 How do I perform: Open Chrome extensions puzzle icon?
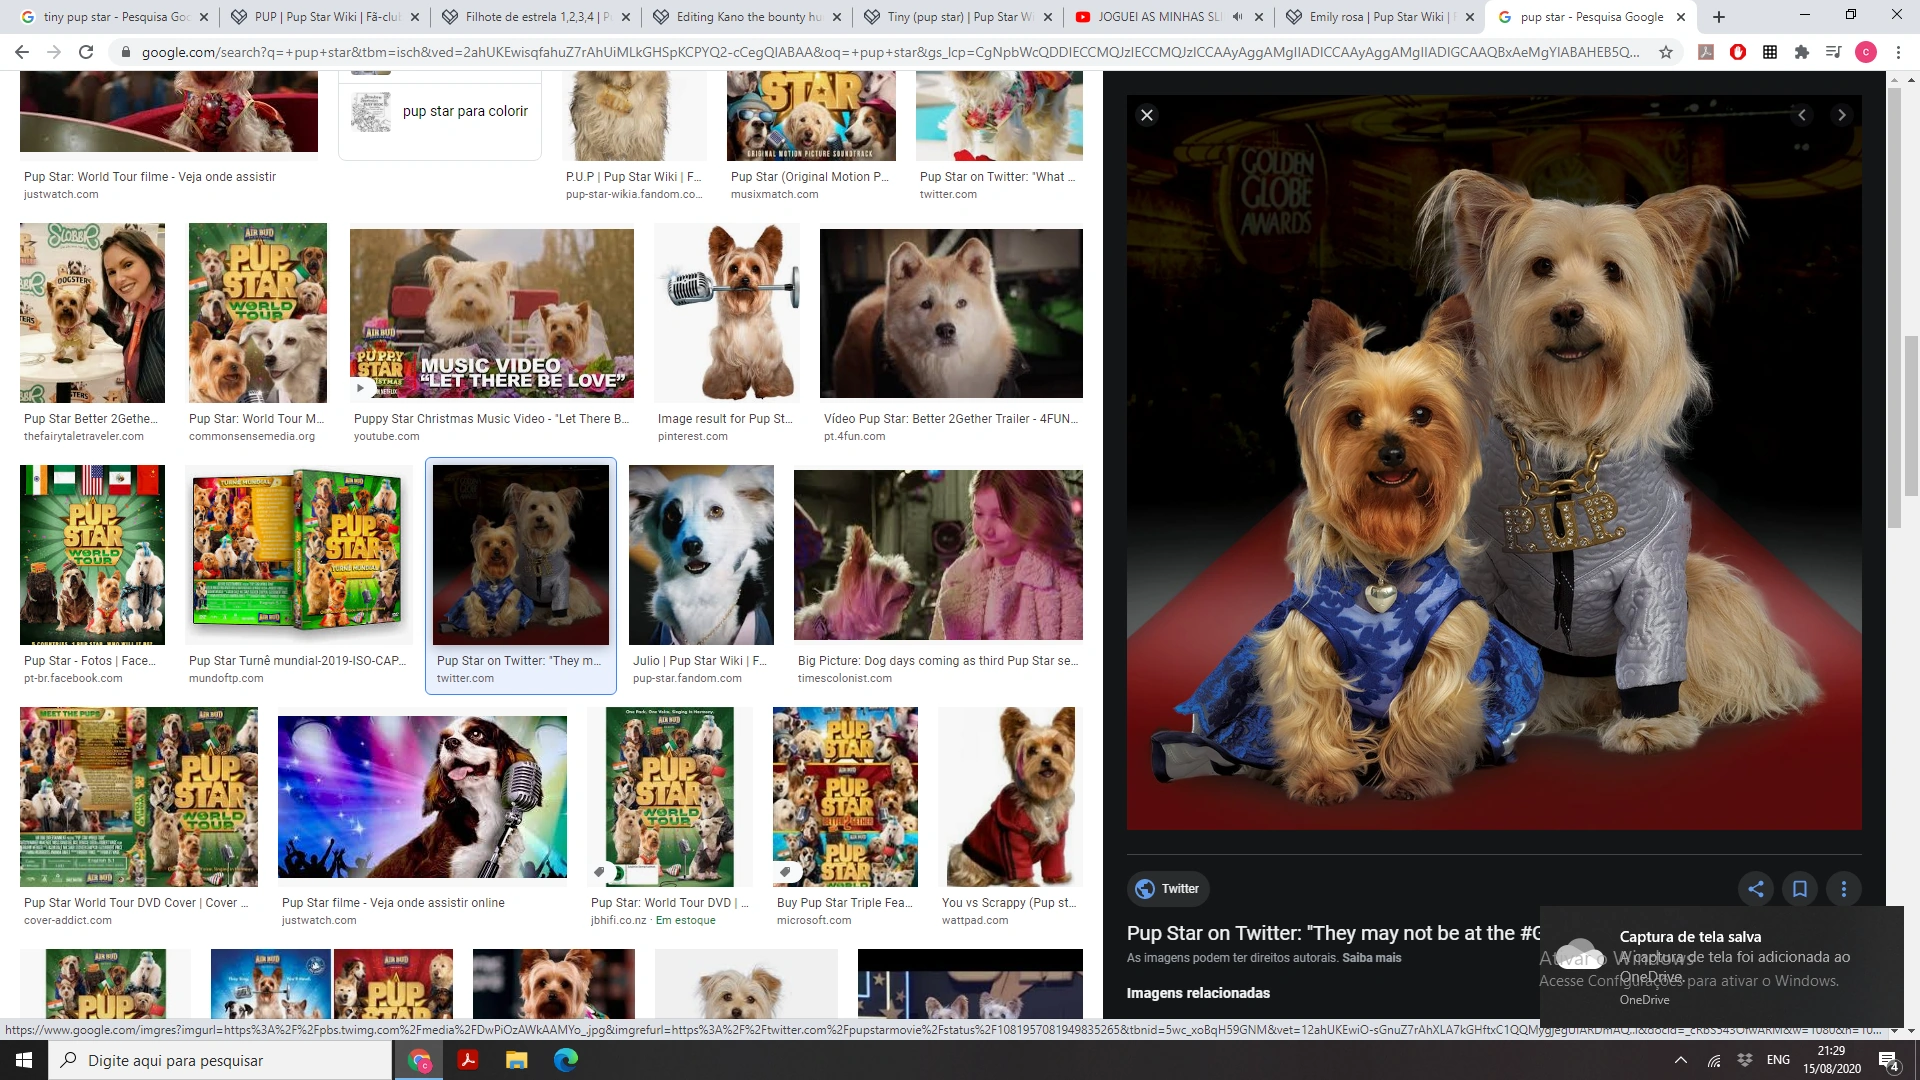[x=1801, y=52]
